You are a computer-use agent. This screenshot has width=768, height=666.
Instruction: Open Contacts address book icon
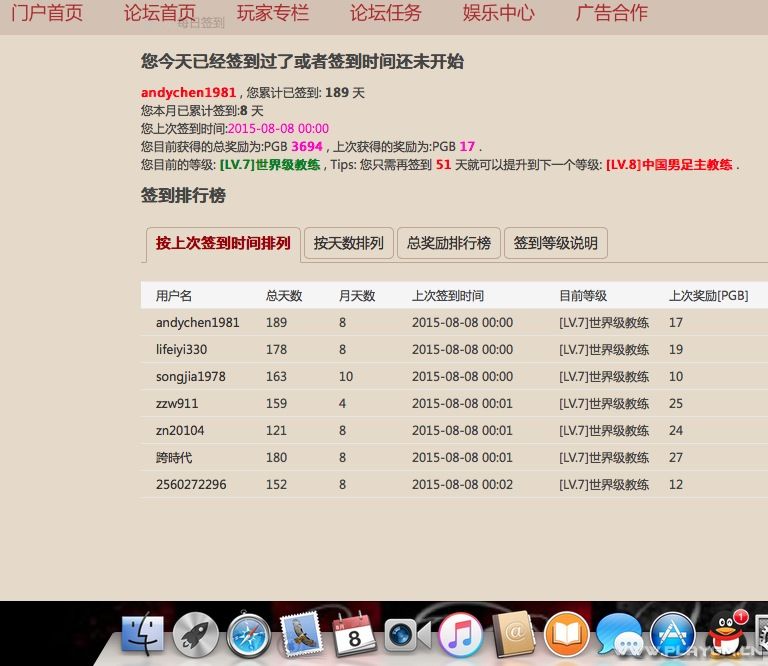tap(514, 635)
